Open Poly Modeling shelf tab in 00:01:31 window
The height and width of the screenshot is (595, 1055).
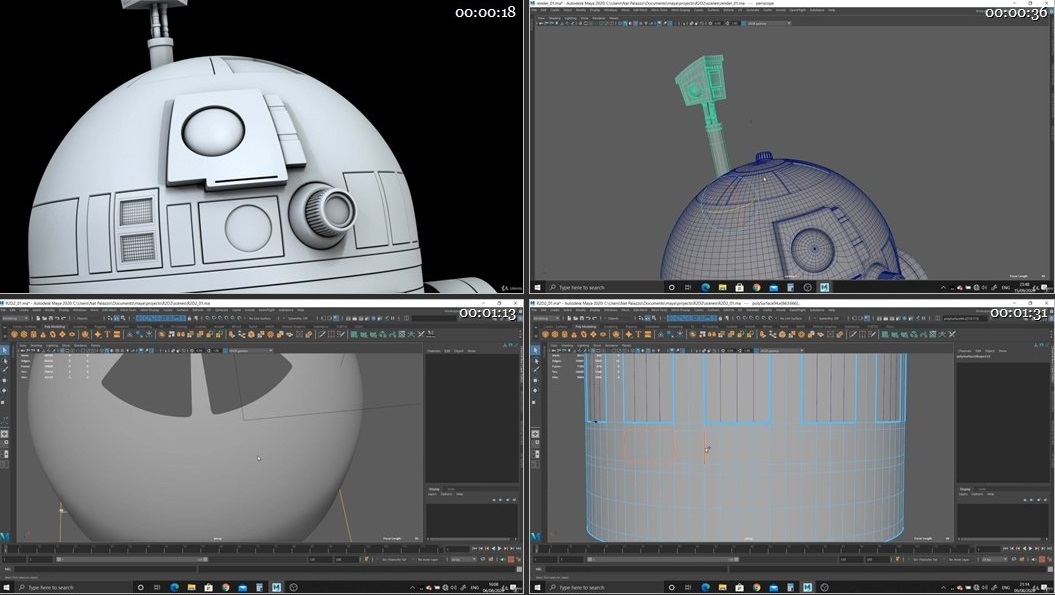[585, 326]
